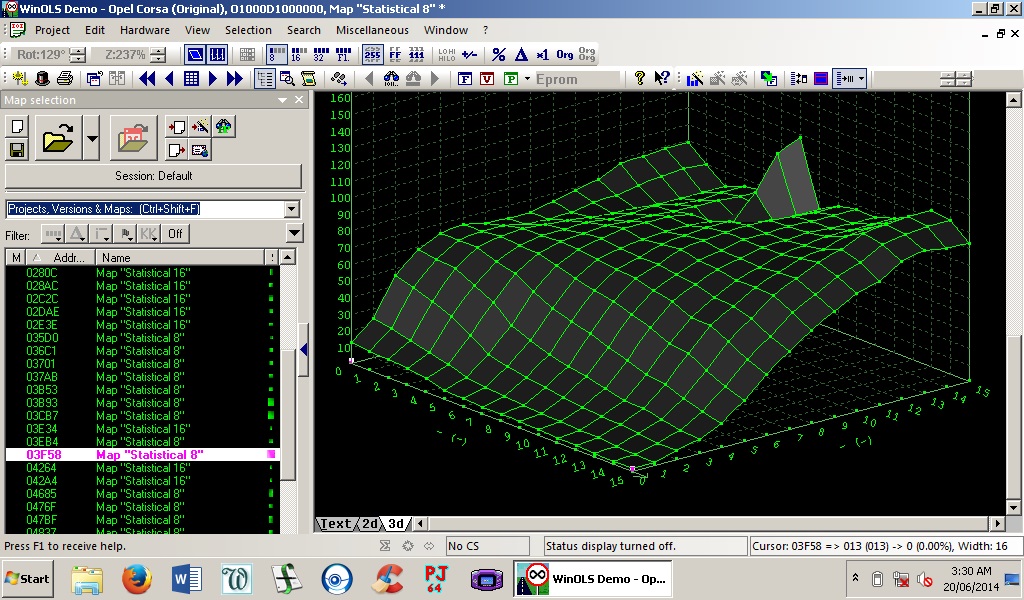
Task: Click the Session: Default button
Action: click(x=153, y=176)
